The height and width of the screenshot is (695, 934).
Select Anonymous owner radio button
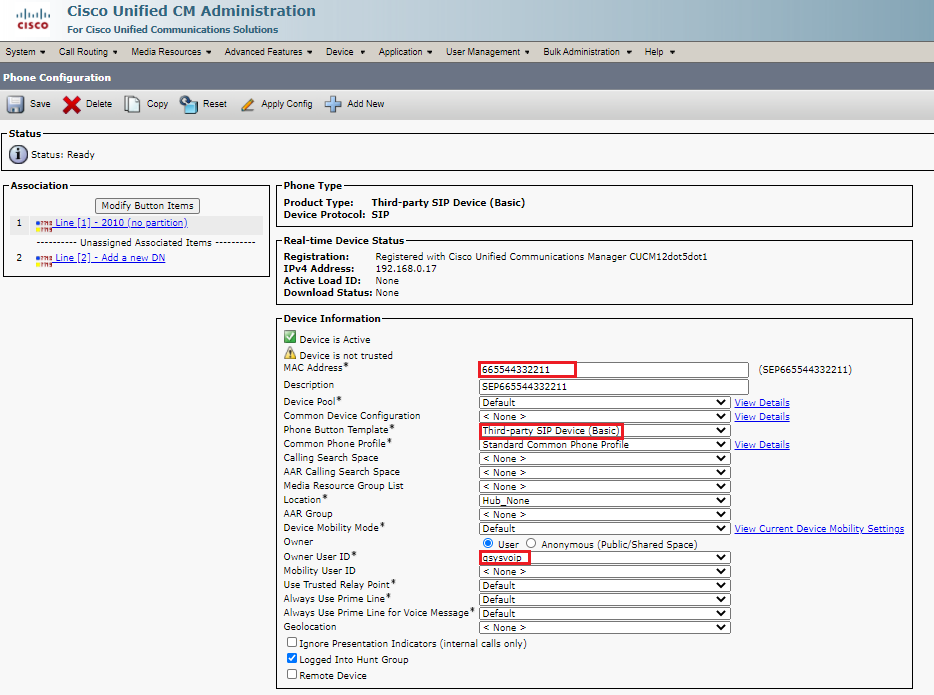point(532,543)
